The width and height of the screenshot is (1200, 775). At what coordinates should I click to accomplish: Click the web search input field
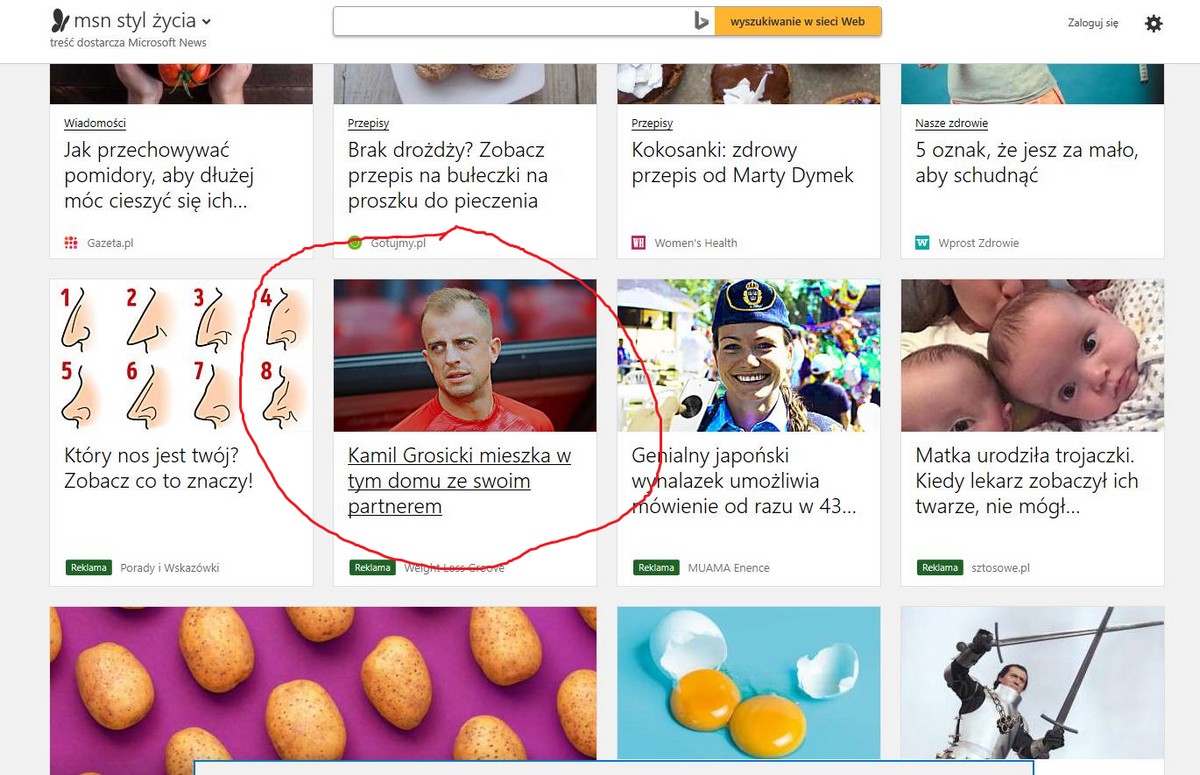pyautogui.click(x=514, y=22)
